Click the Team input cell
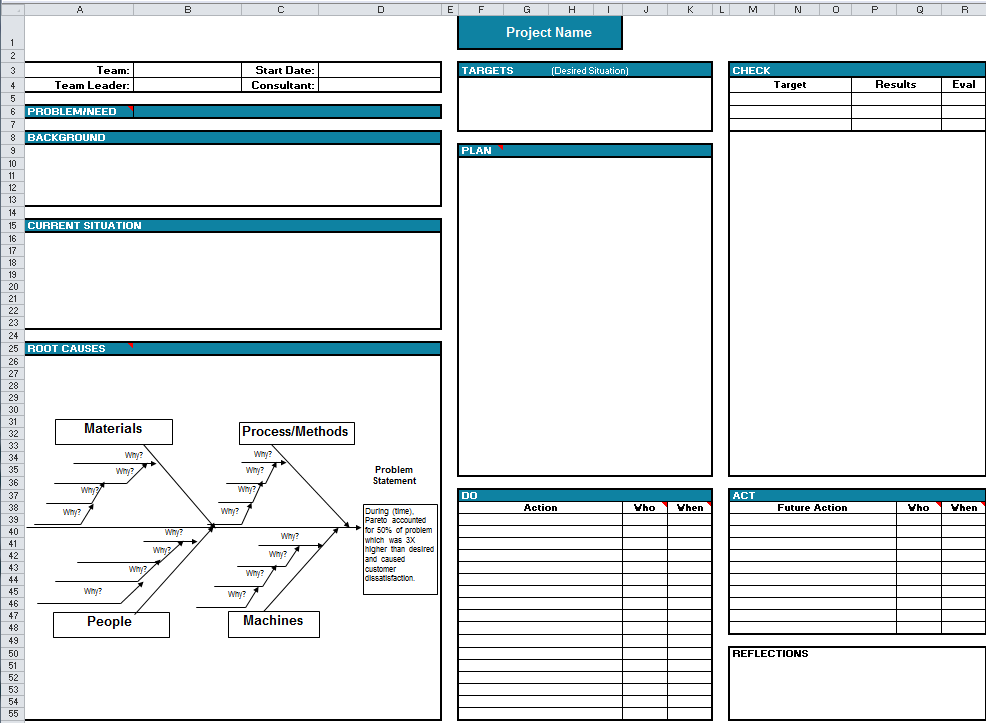The height and width of the screenshot is (723, 986). (187, 70)
